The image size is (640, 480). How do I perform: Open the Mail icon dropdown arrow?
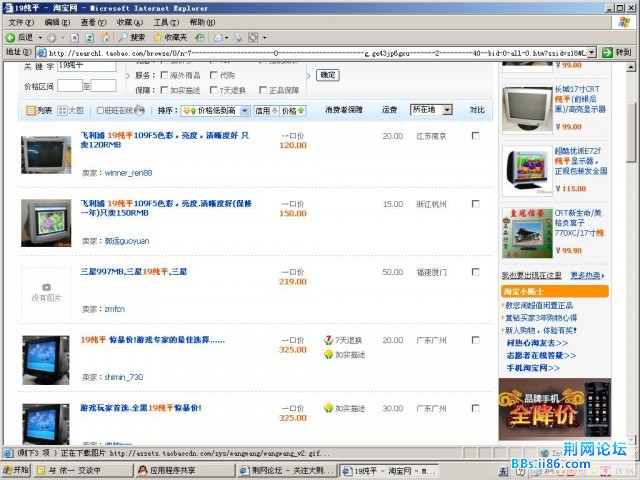click(x=227, y=38)
